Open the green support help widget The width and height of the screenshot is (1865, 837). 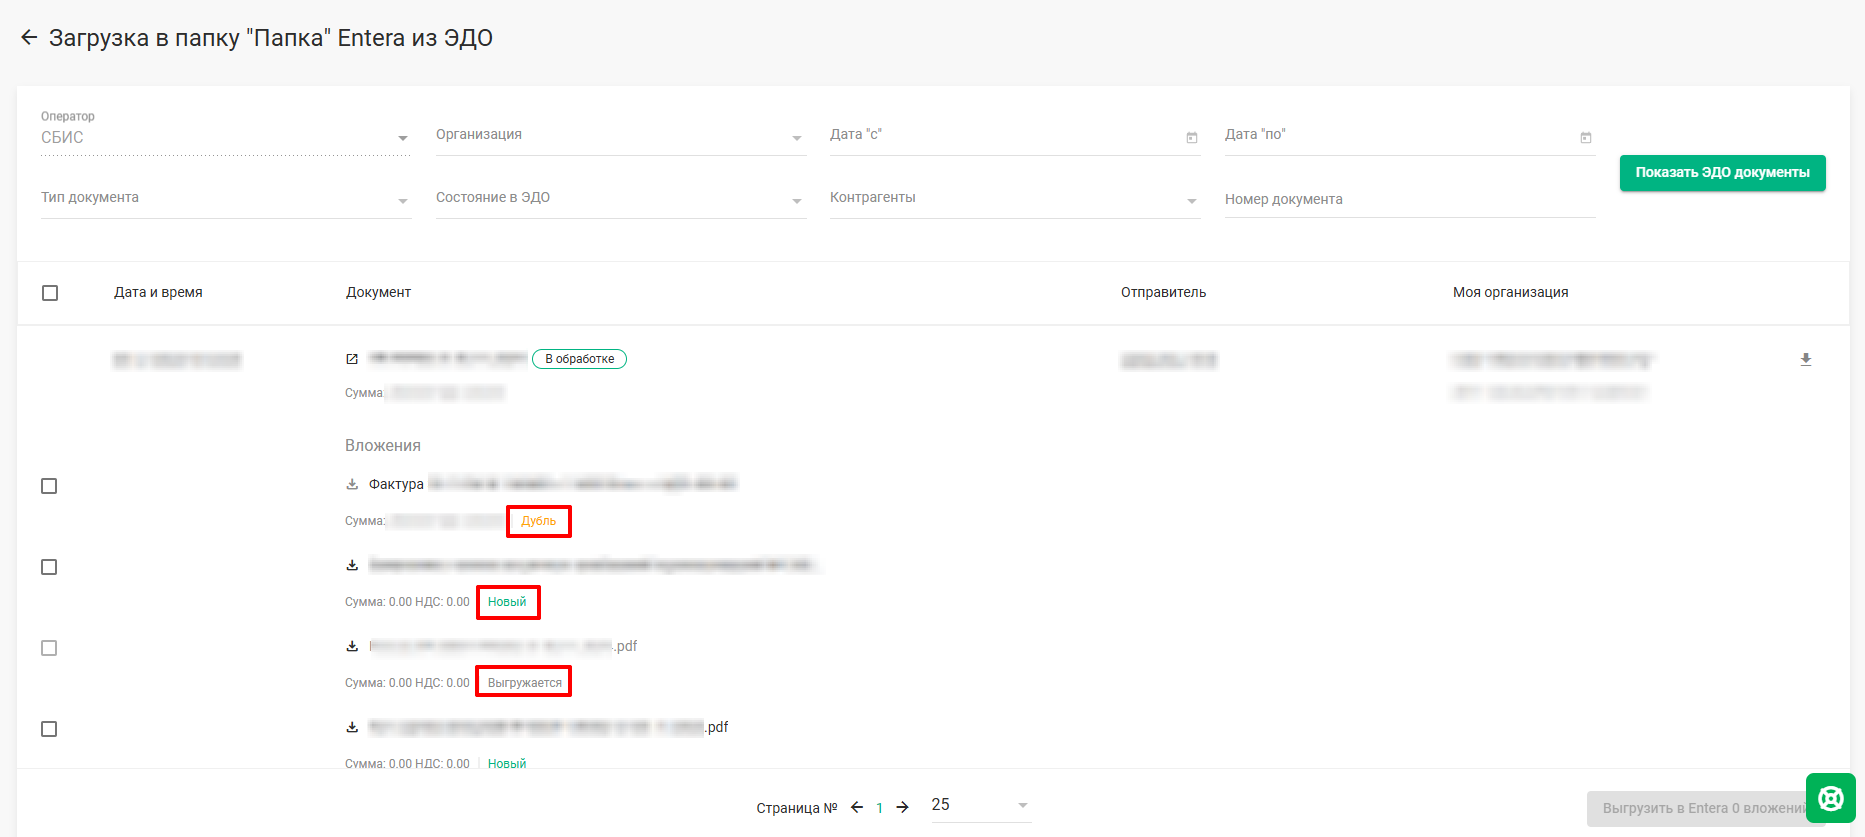[x=1831, y=798]
